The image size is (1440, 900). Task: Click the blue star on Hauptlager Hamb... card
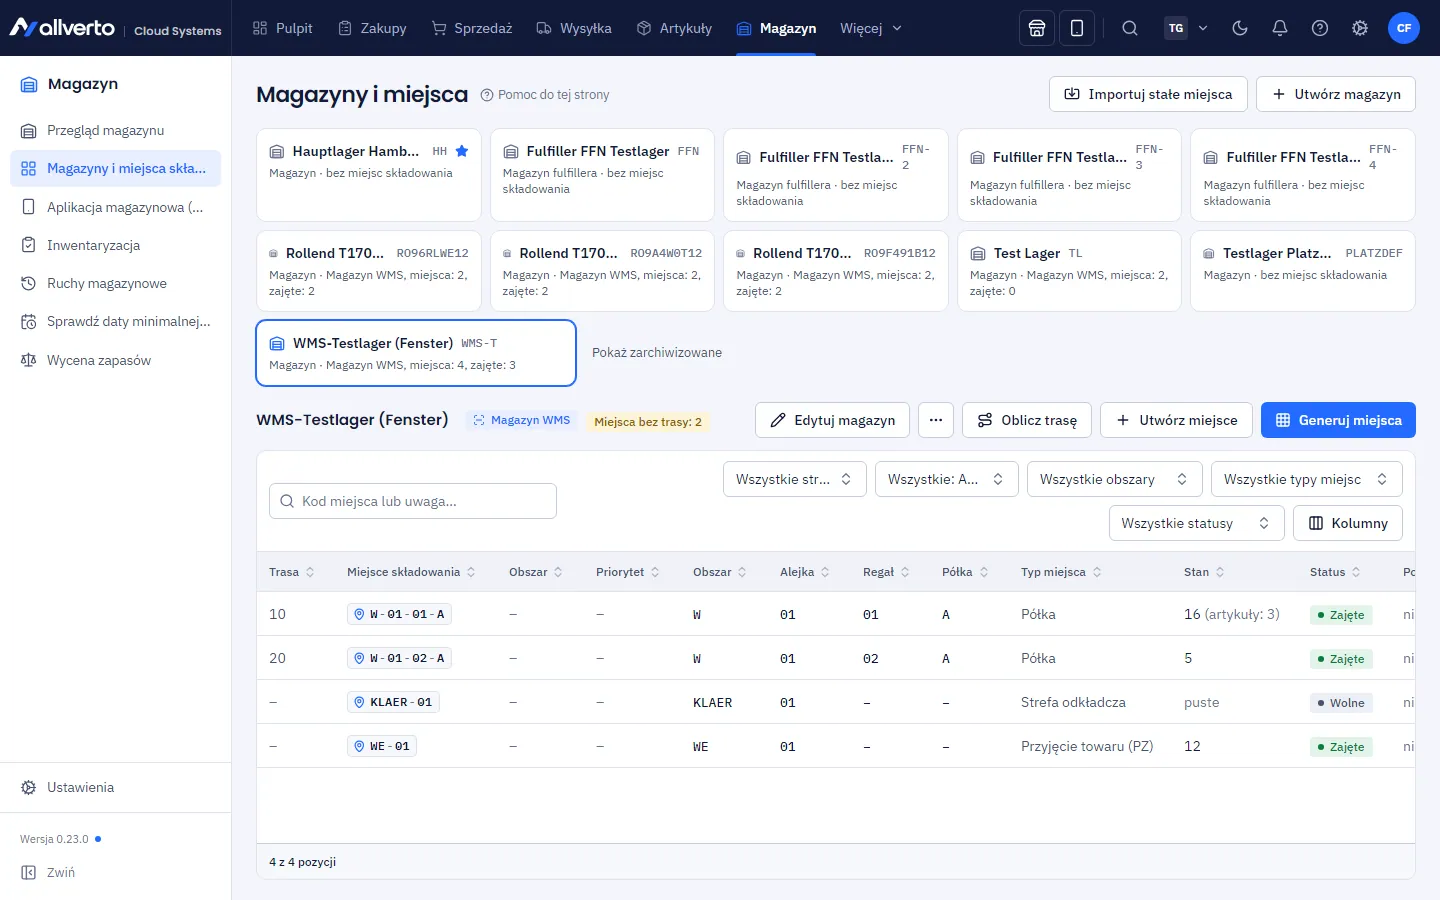tap(462, 151)
